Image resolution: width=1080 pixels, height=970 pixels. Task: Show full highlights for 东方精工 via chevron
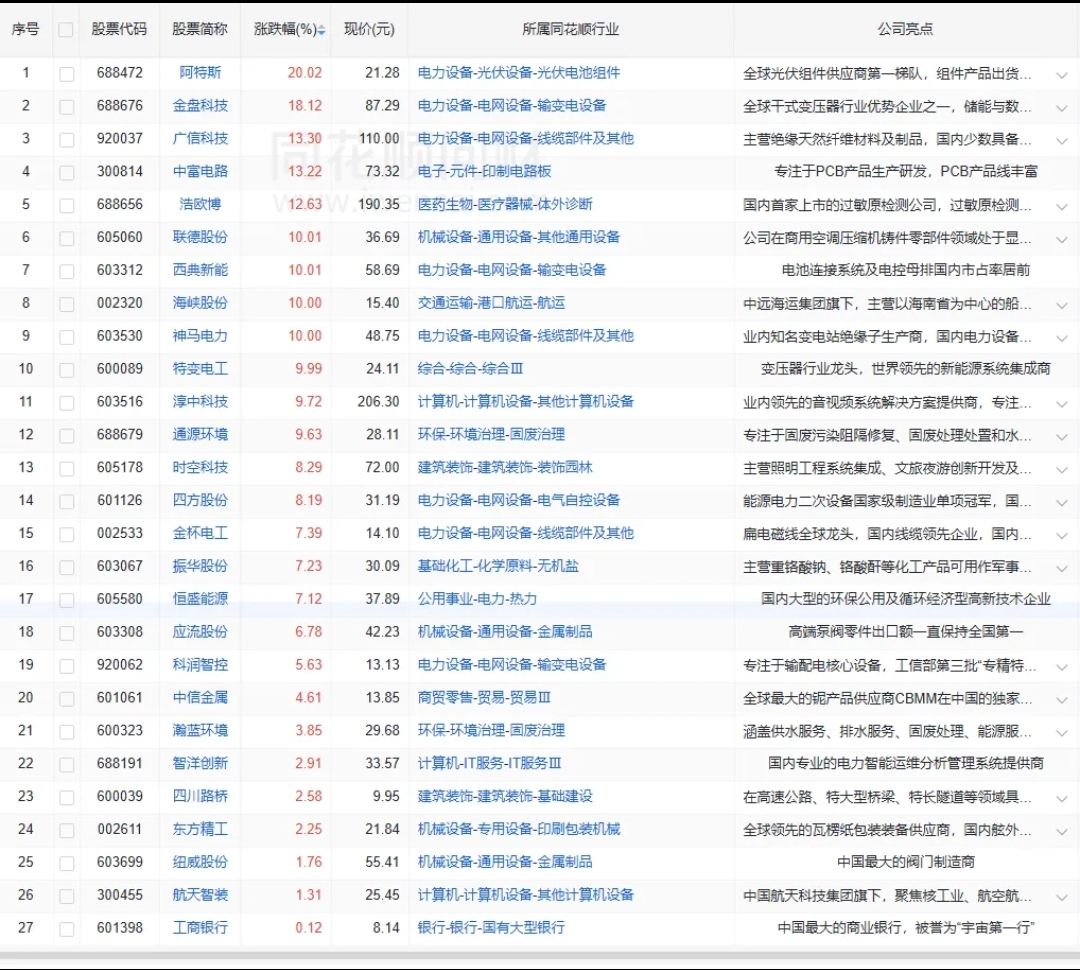[1061, 830]
